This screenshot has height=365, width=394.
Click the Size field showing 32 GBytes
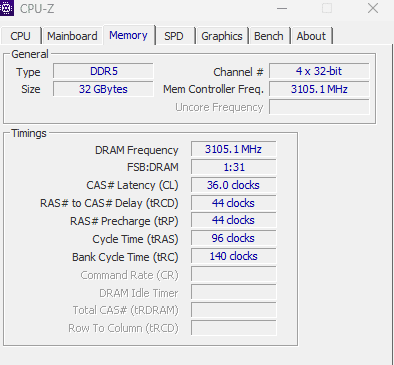103,89
